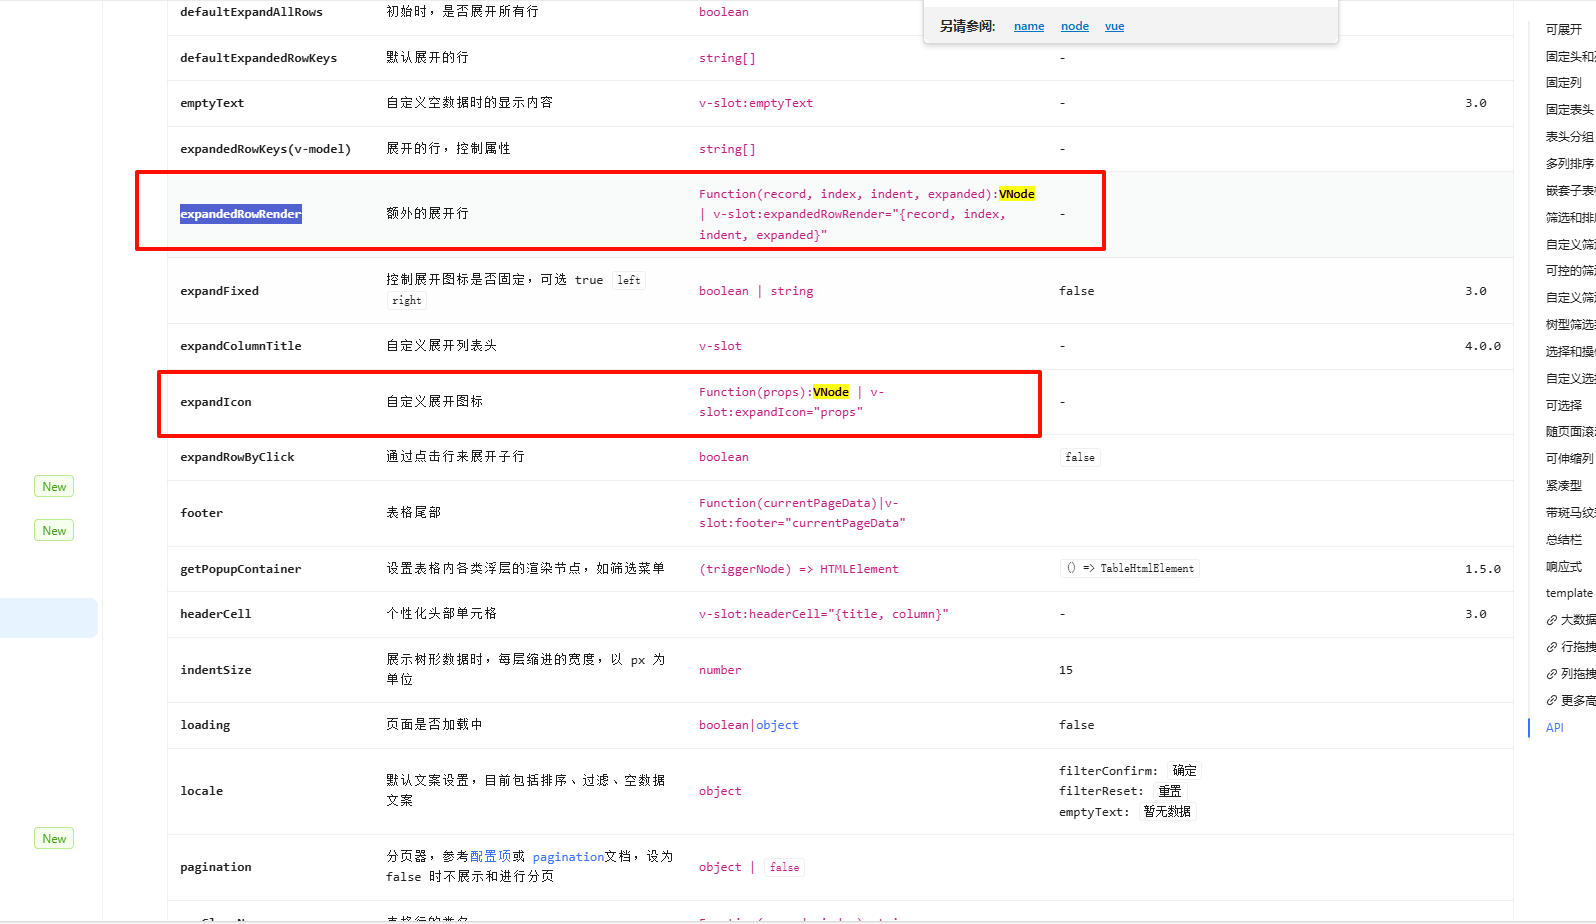Go to 选择和操作 anchor
The height and width of the screenshot is (924, 1596).
1570,352
